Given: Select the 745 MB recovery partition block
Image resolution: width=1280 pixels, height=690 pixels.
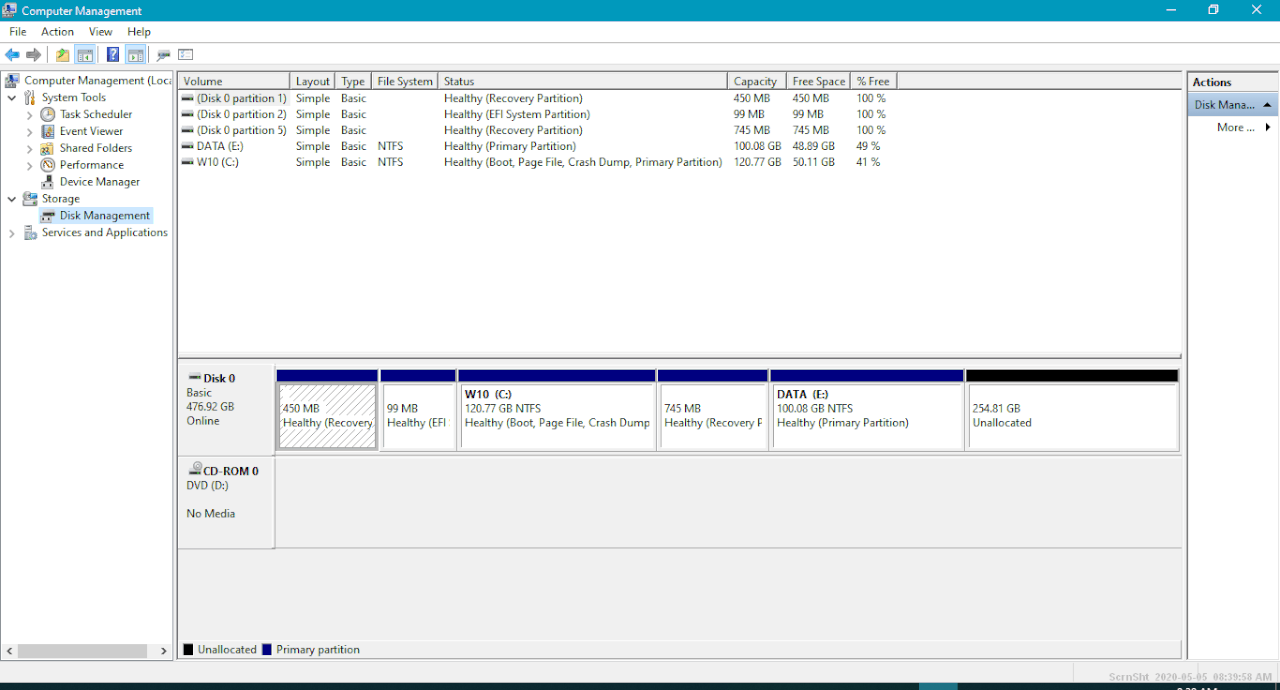Looking at the screenshot, I should (713, 410).
